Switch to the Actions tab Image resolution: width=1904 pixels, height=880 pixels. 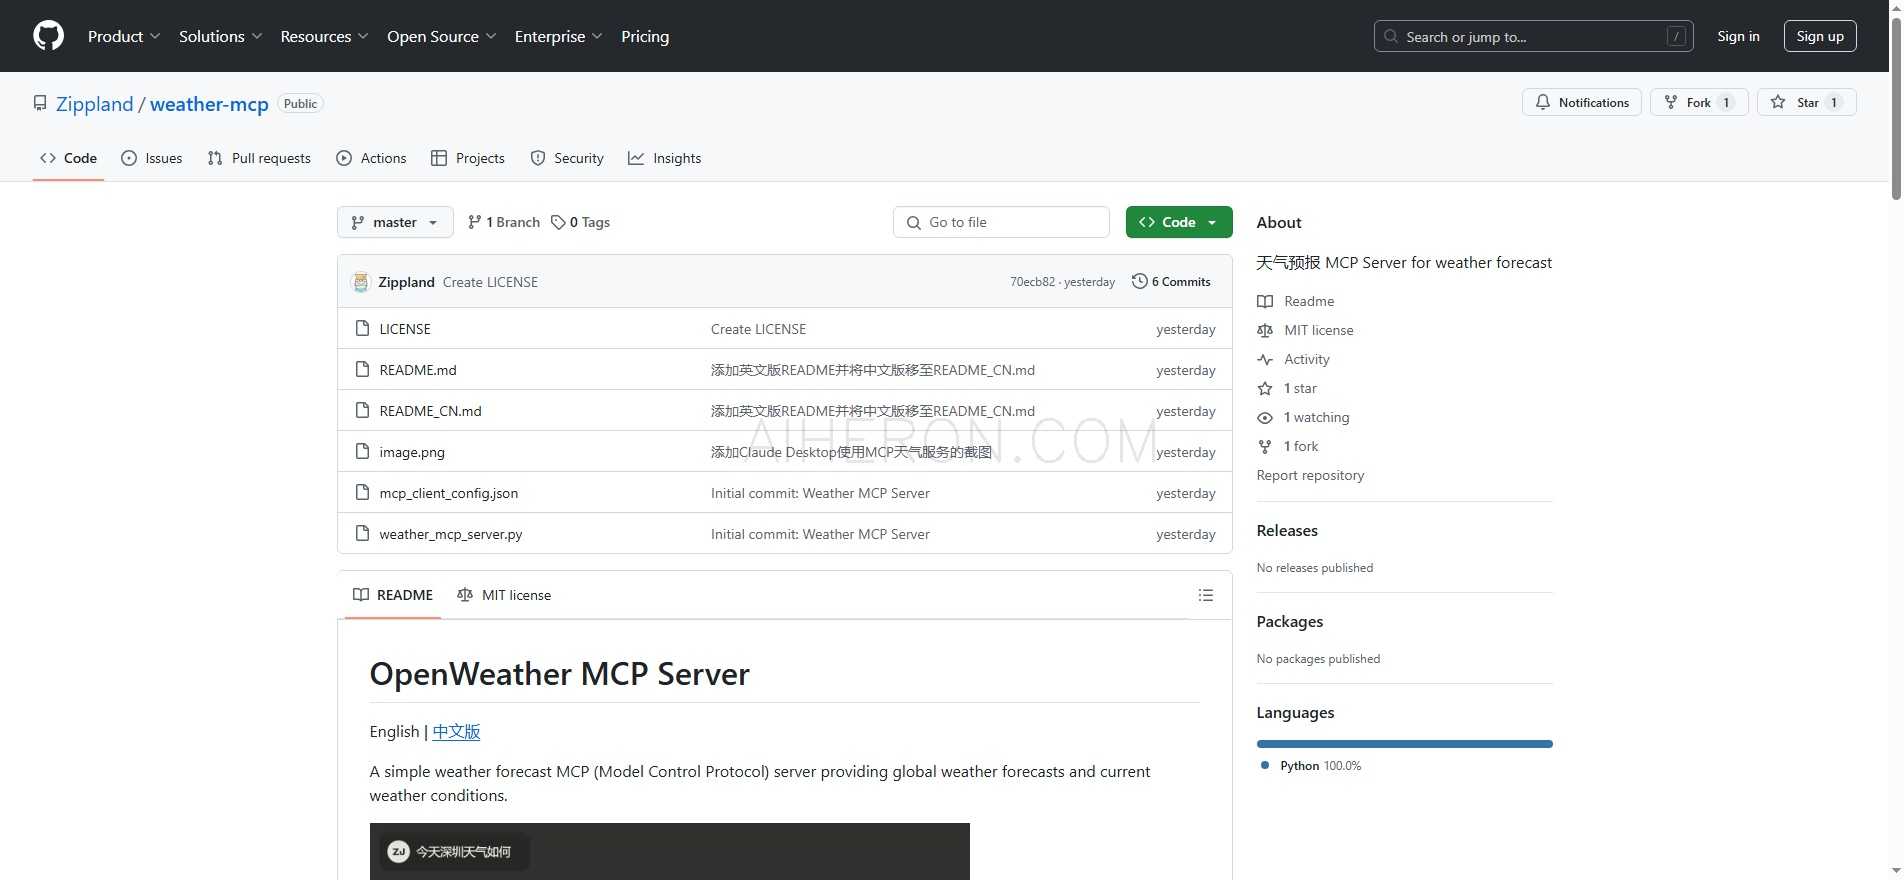tap(371, 158)
